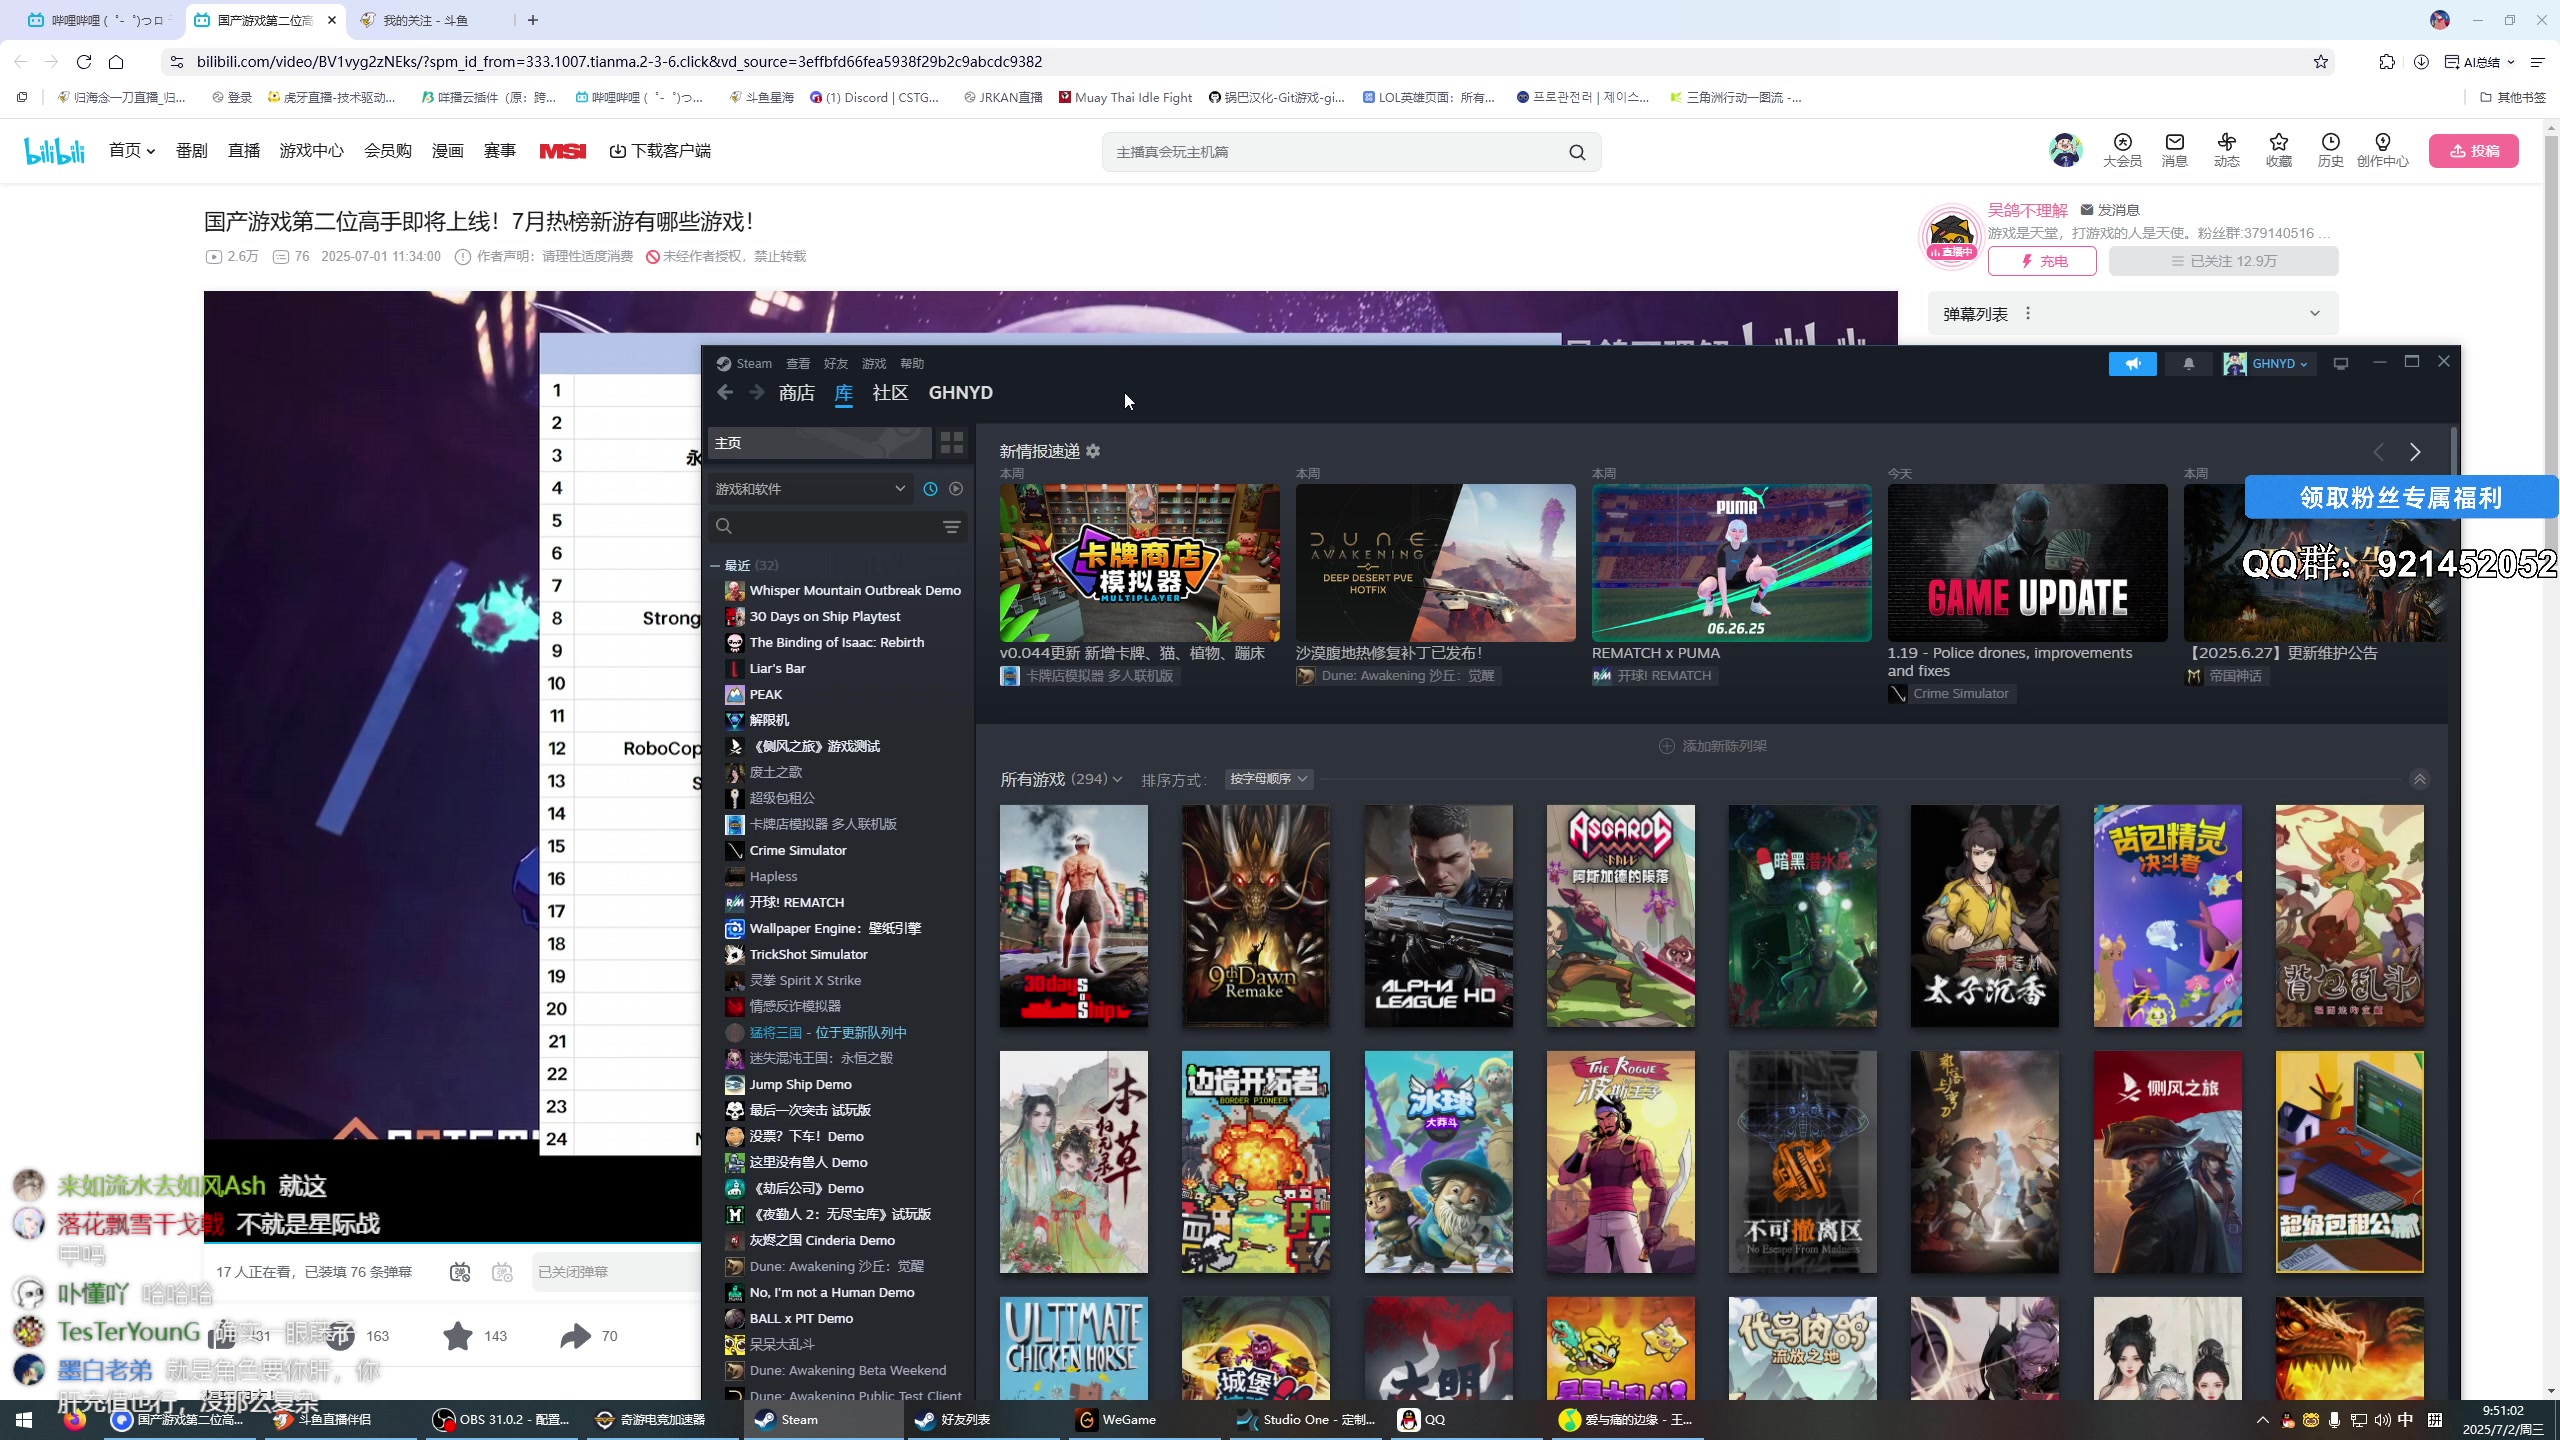The image size is (2560, 1440).
Task: Open the 9th Dawn Remake game cover
Action: (1256, 916)
